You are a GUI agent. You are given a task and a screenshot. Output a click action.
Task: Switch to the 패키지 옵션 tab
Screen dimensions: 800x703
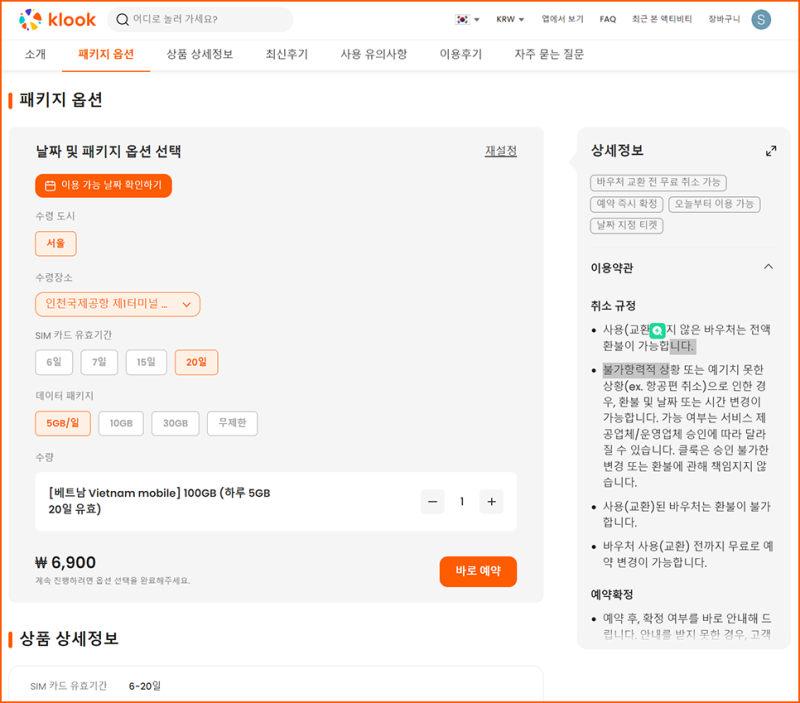(106, 54)
